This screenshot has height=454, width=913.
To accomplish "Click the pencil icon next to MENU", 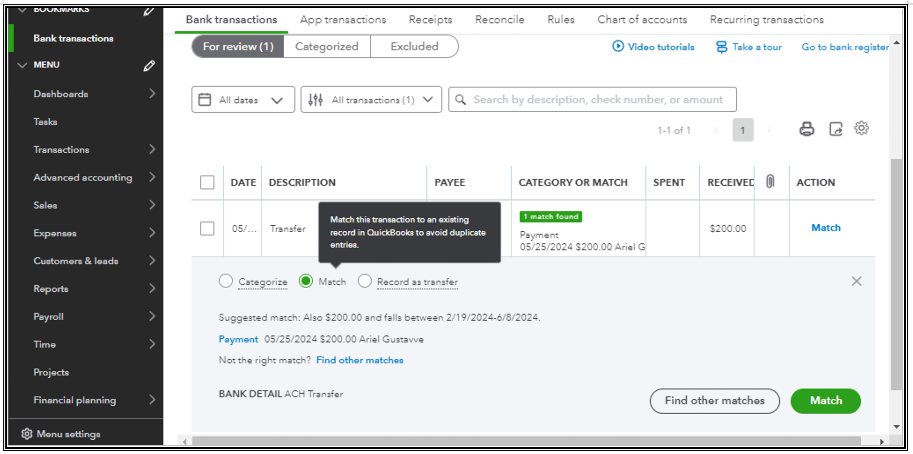I will tap(149, 65).
